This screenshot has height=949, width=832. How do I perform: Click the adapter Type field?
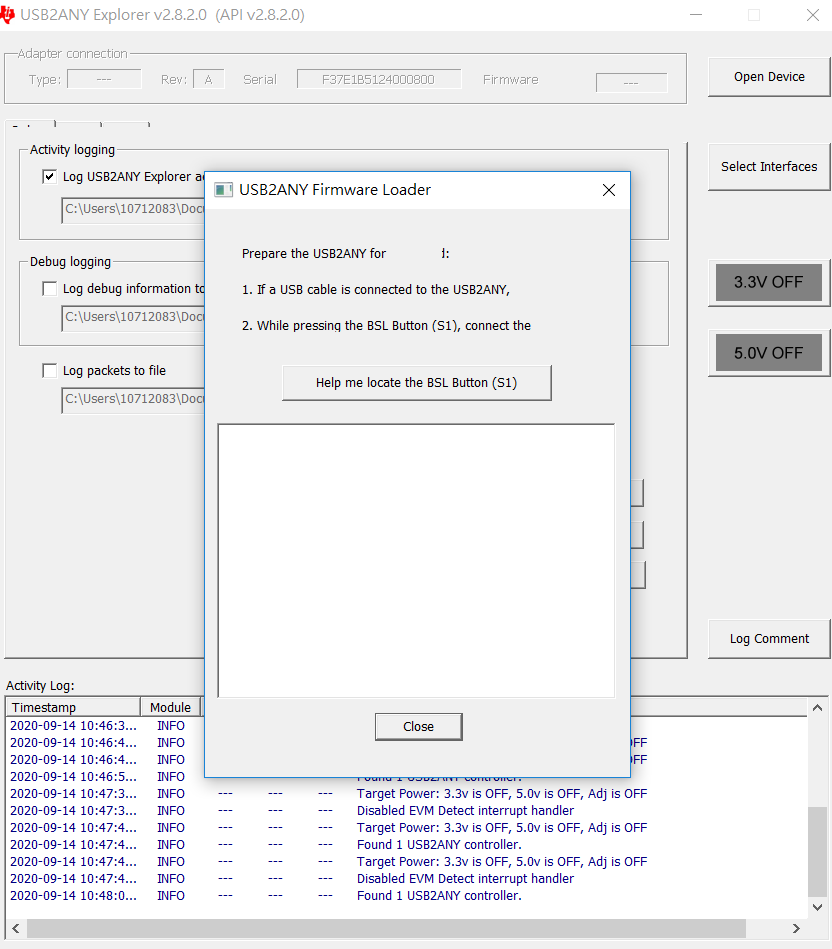(104, 79)
